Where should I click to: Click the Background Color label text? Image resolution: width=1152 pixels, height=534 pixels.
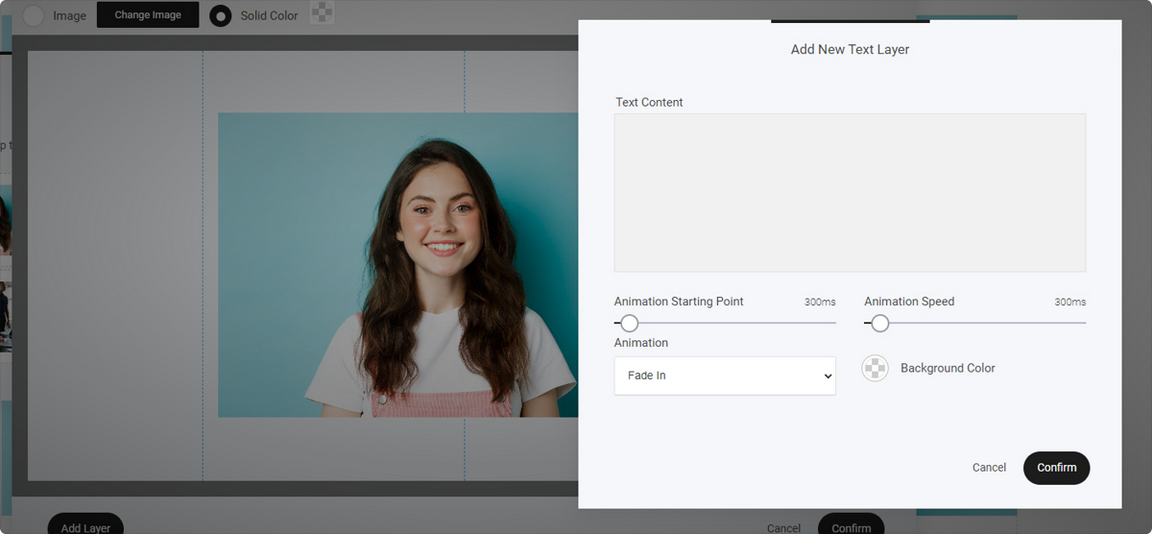pos(948,368)
